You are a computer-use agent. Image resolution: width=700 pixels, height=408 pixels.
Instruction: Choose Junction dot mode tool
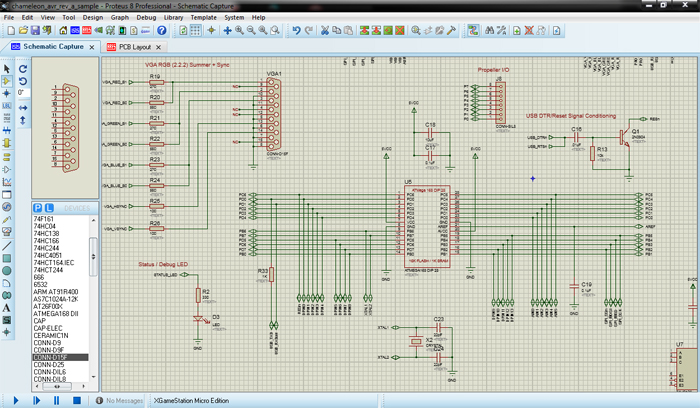pos(7,93)
